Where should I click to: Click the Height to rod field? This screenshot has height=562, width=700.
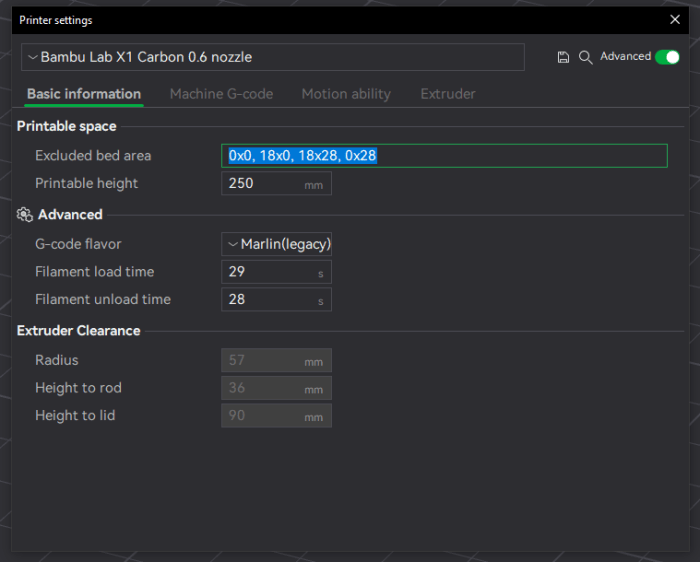[276, 388]
